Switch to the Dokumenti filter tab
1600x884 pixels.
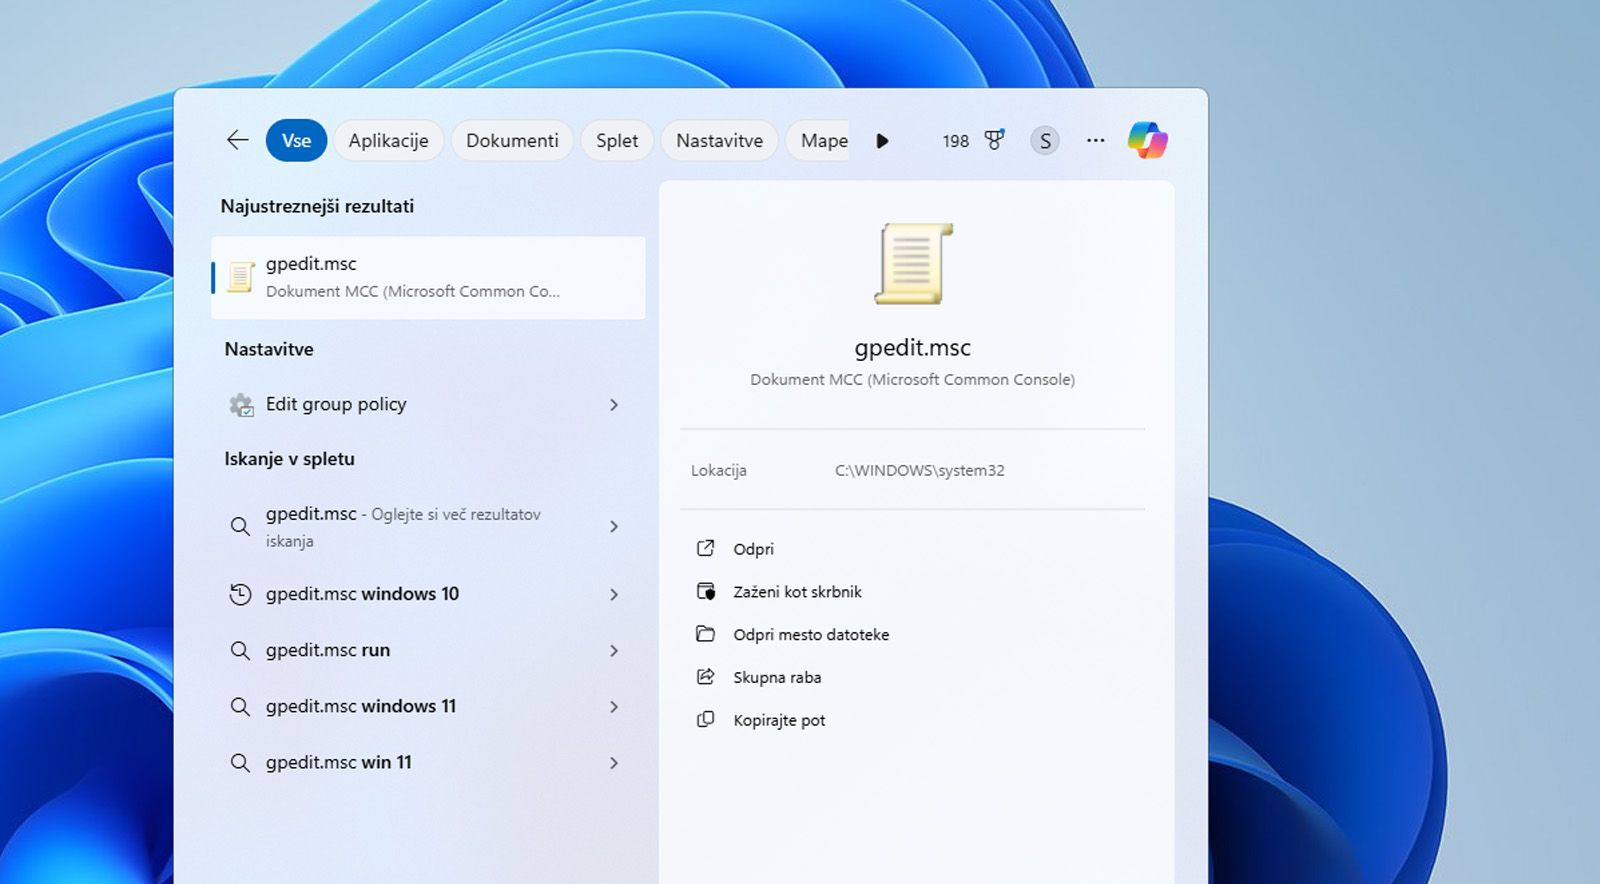pyautogui.click(x=512, y=141)
